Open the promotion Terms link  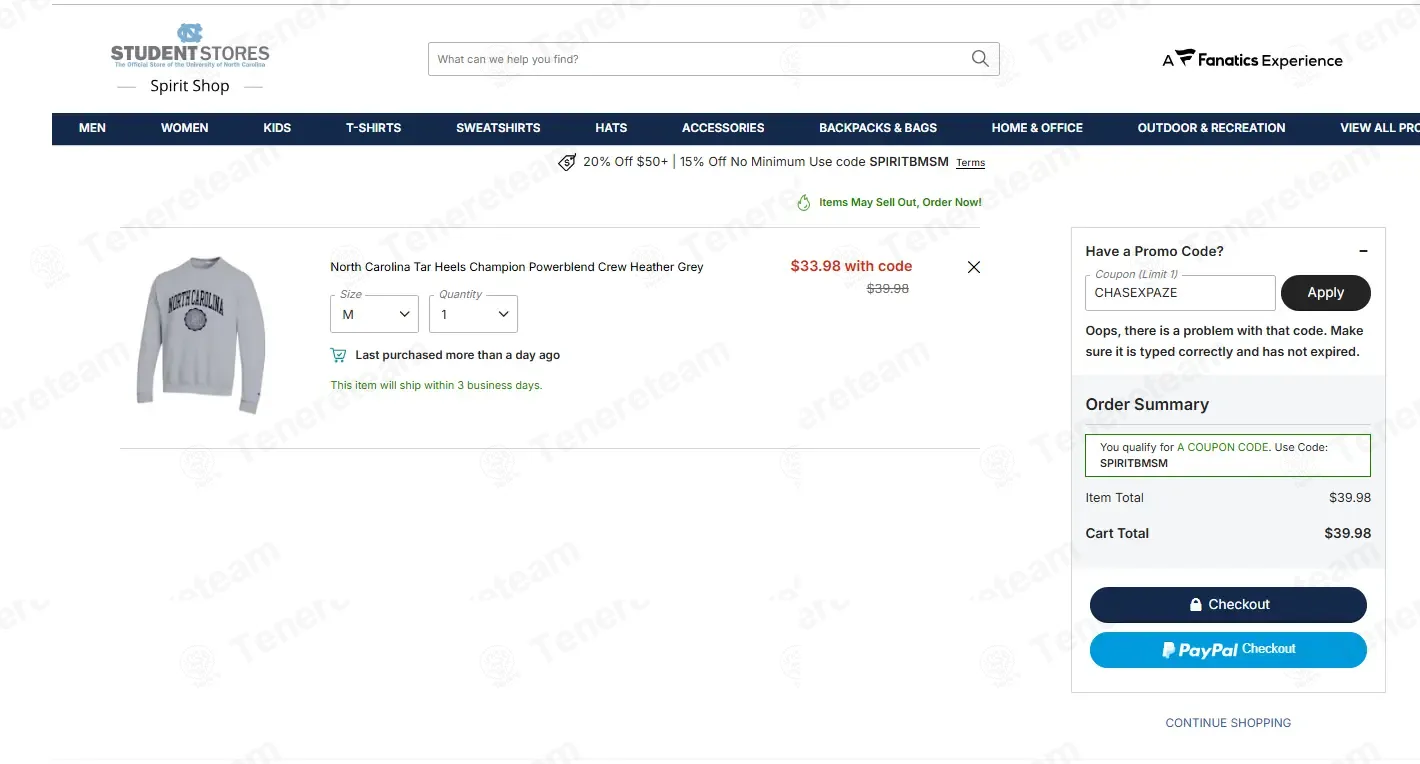970,163
